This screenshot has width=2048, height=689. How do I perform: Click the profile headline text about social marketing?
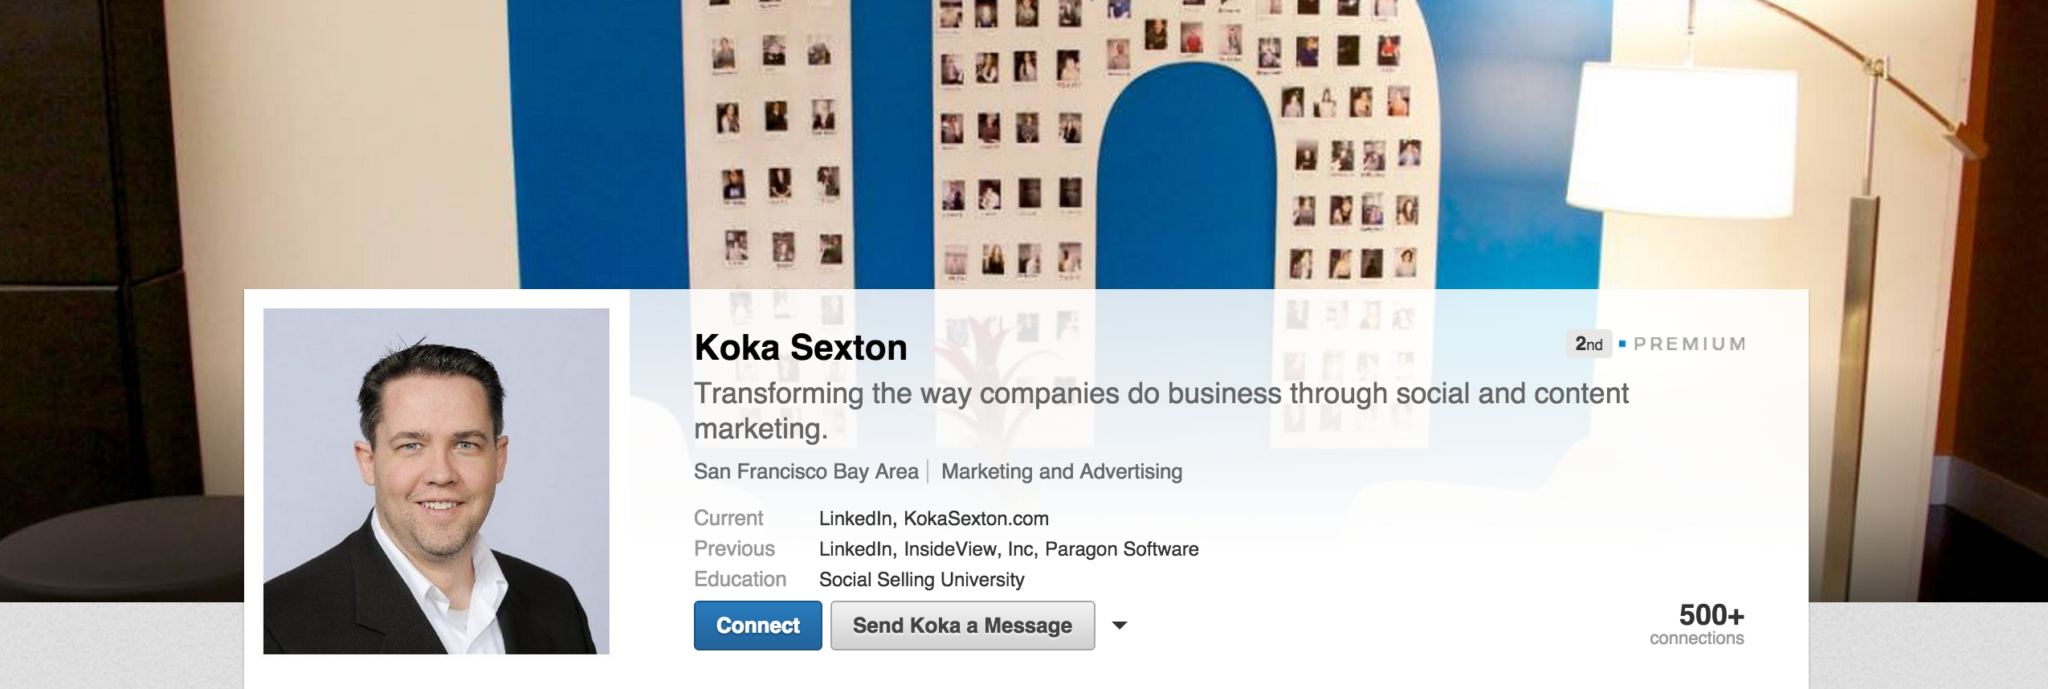[x=1060, y=393]
